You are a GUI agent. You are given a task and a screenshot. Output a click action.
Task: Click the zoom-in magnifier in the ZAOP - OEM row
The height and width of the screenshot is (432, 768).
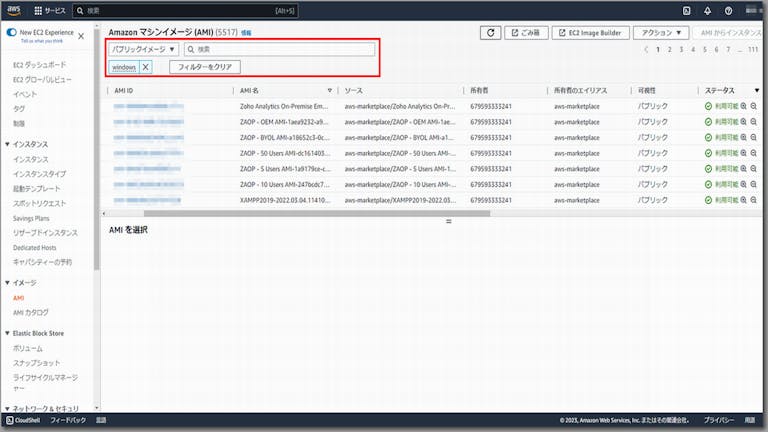[x=744, y=122]
